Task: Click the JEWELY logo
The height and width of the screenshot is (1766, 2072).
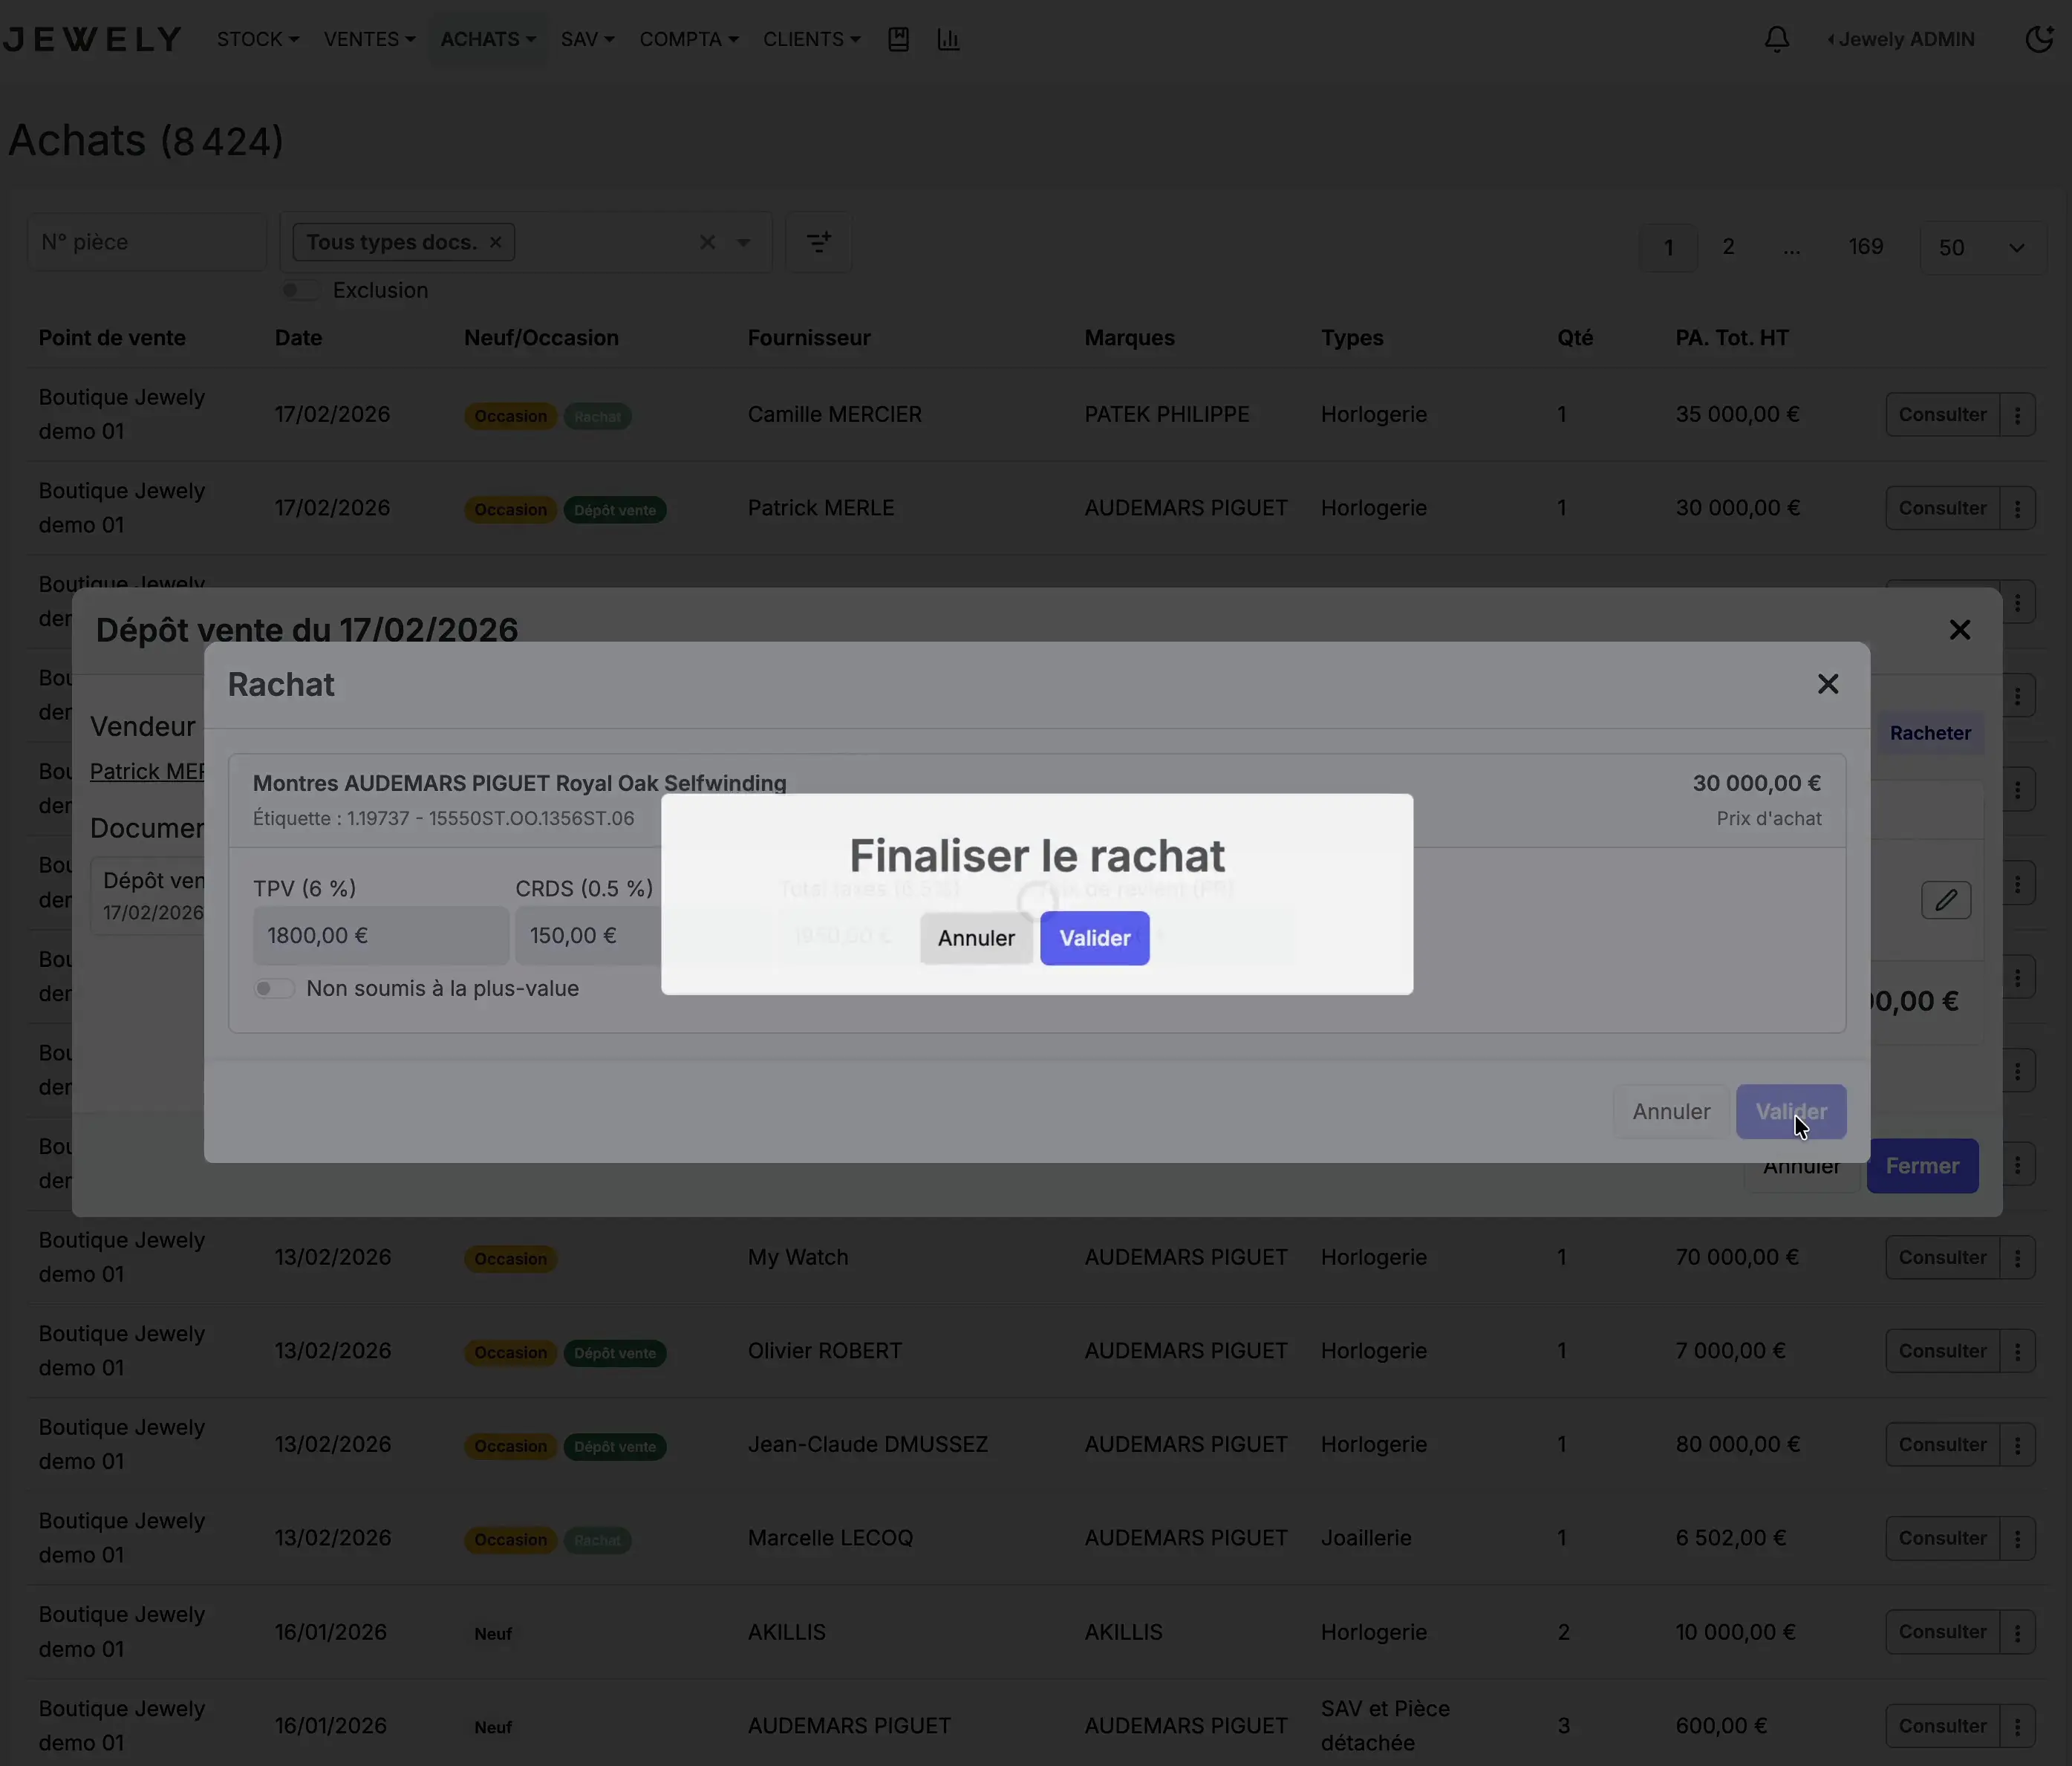Action: point(92,39)
